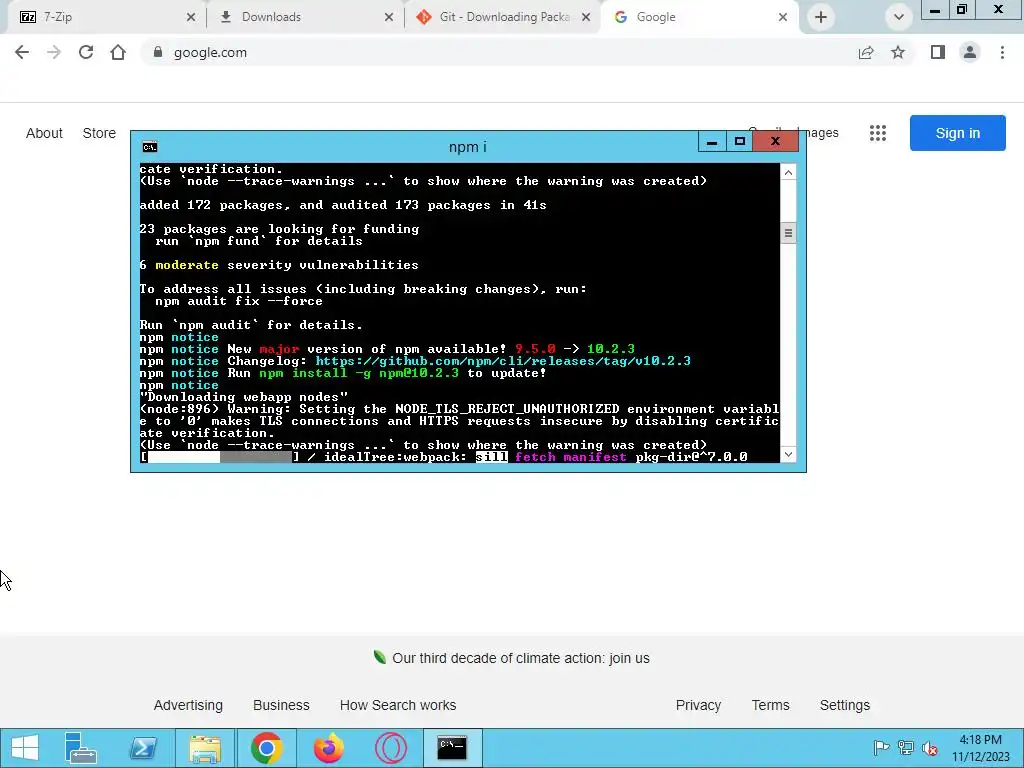This screenshot has height=768, width=1024.
Task: Open File Explorer from the taskbar
Action: coord(204,748)
